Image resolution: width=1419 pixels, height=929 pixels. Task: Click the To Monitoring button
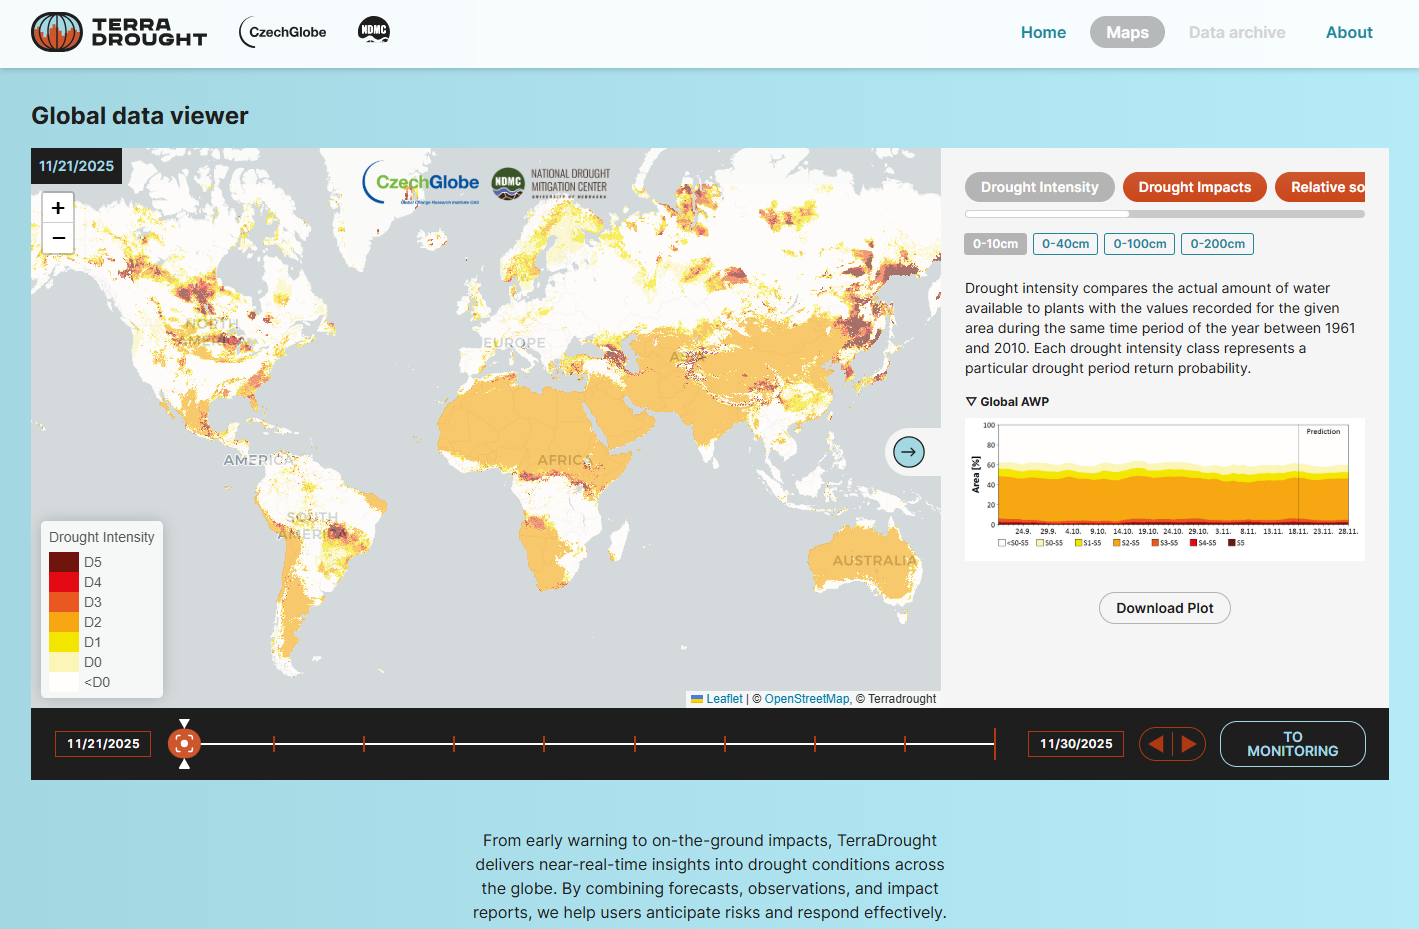pyautogui.click(x=1292, y=744)
